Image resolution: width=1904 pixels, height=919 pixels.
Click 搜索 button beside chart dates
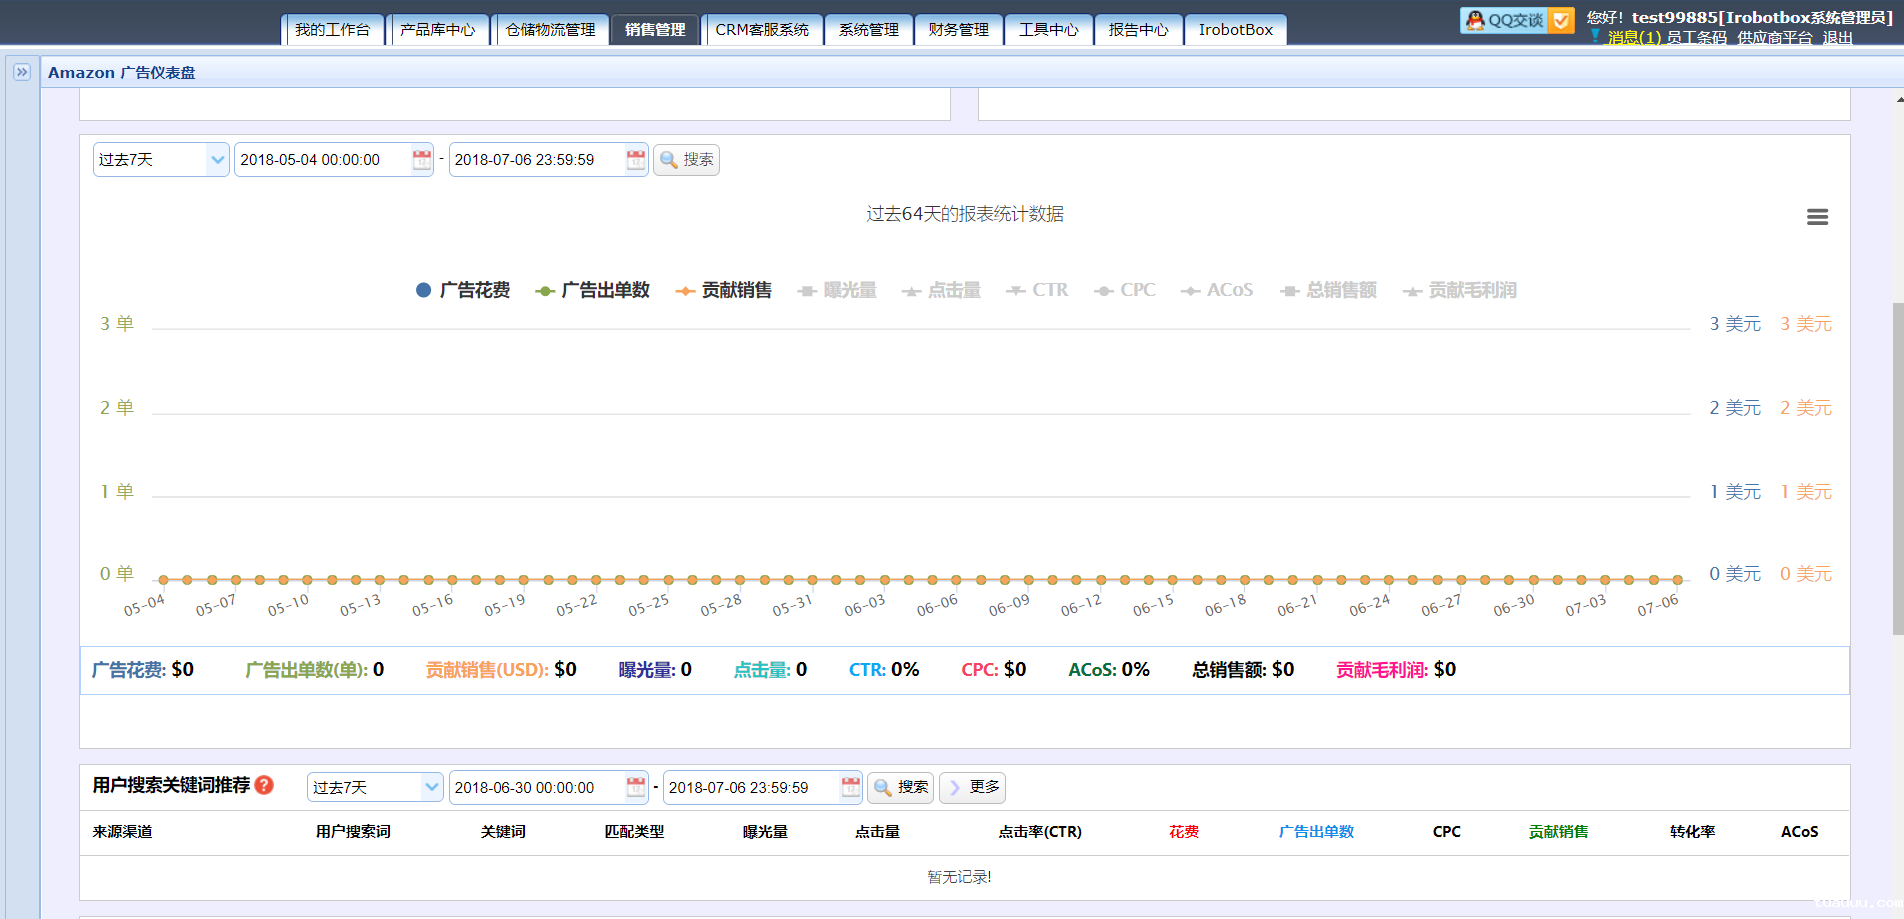tap(686, 160)
